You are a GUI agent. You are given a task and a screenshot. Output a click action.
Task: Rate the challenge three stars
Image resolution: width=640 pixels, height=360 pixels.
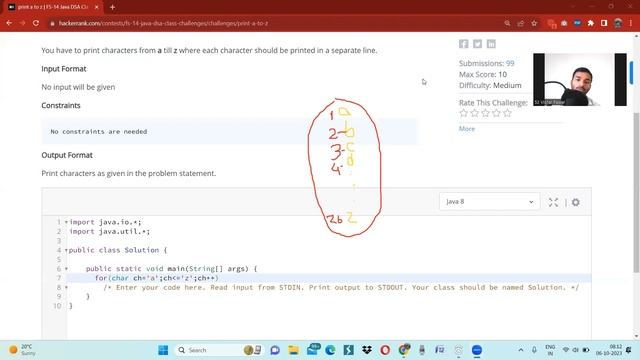pyautogui.click(x=485, y=113)
